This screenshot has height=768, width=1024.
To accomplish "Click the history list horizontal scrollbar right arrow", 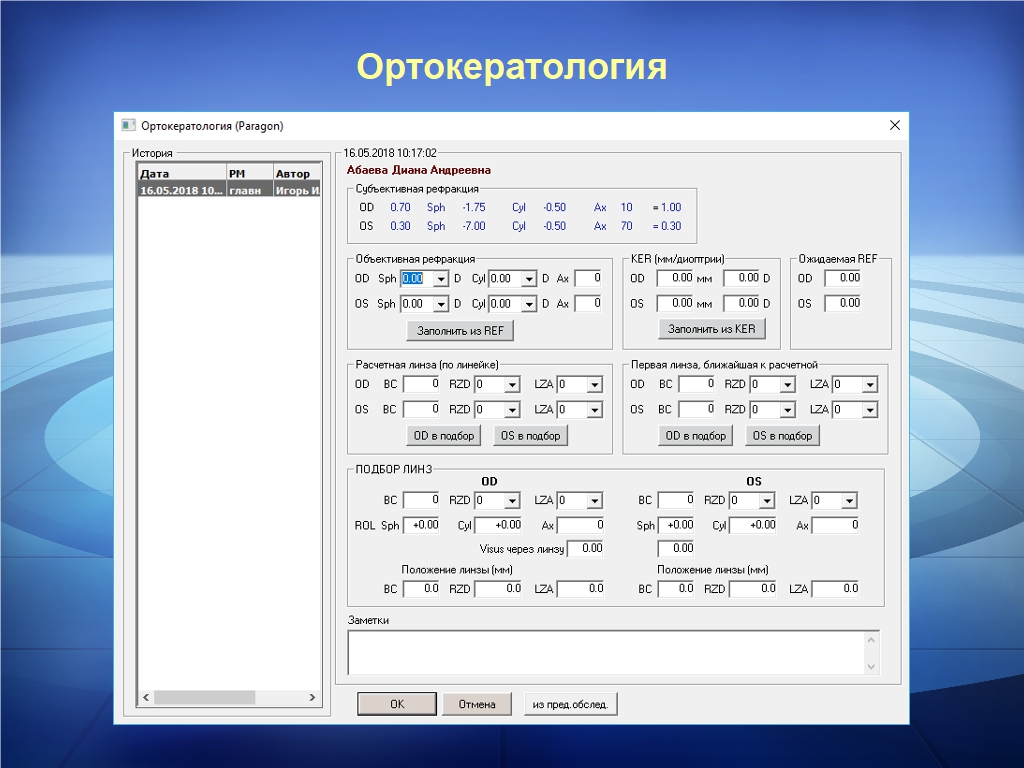I will 312,697.
